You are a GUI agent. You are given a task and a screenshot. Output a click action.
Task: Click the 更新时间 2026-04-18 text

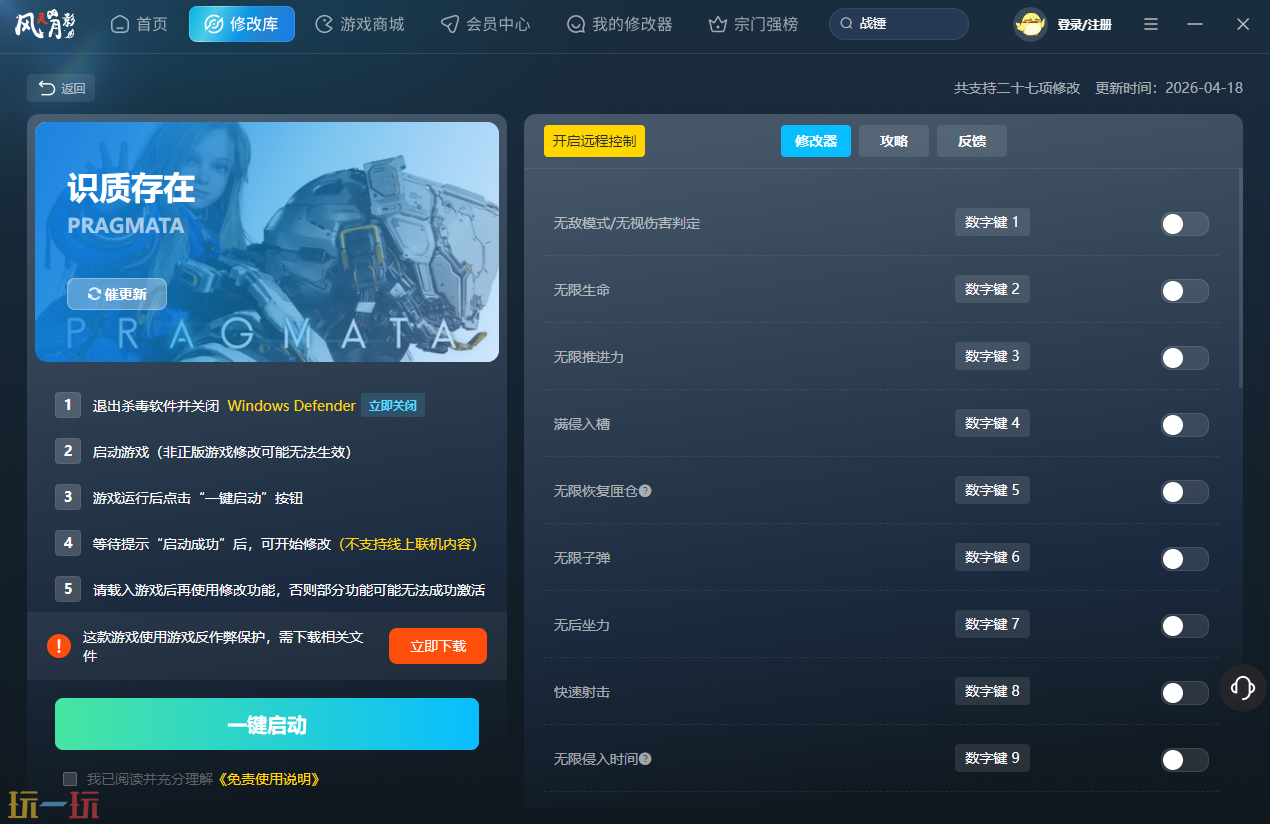(x=1169, y=88)
